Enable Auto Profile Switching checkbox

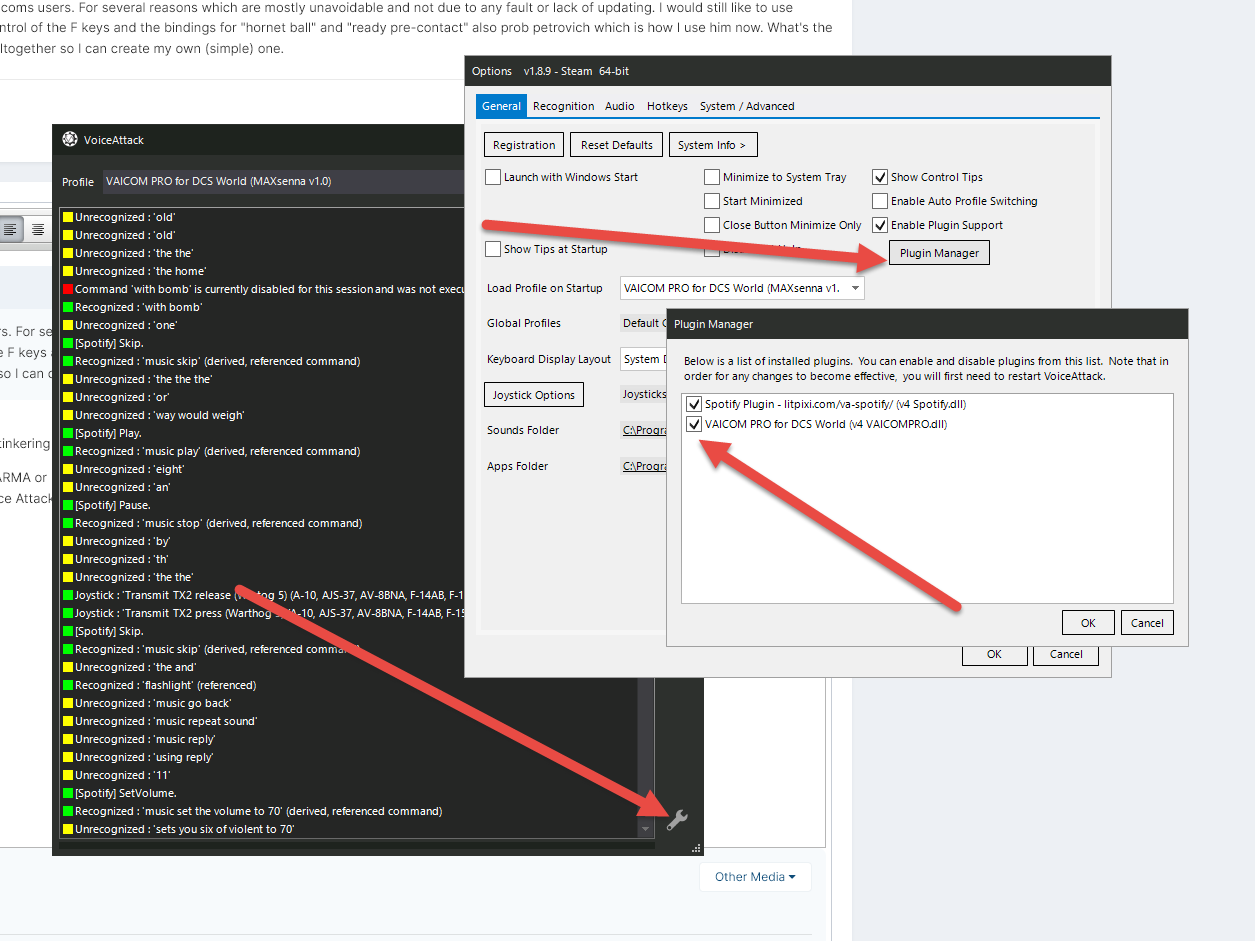pos(880,201)
